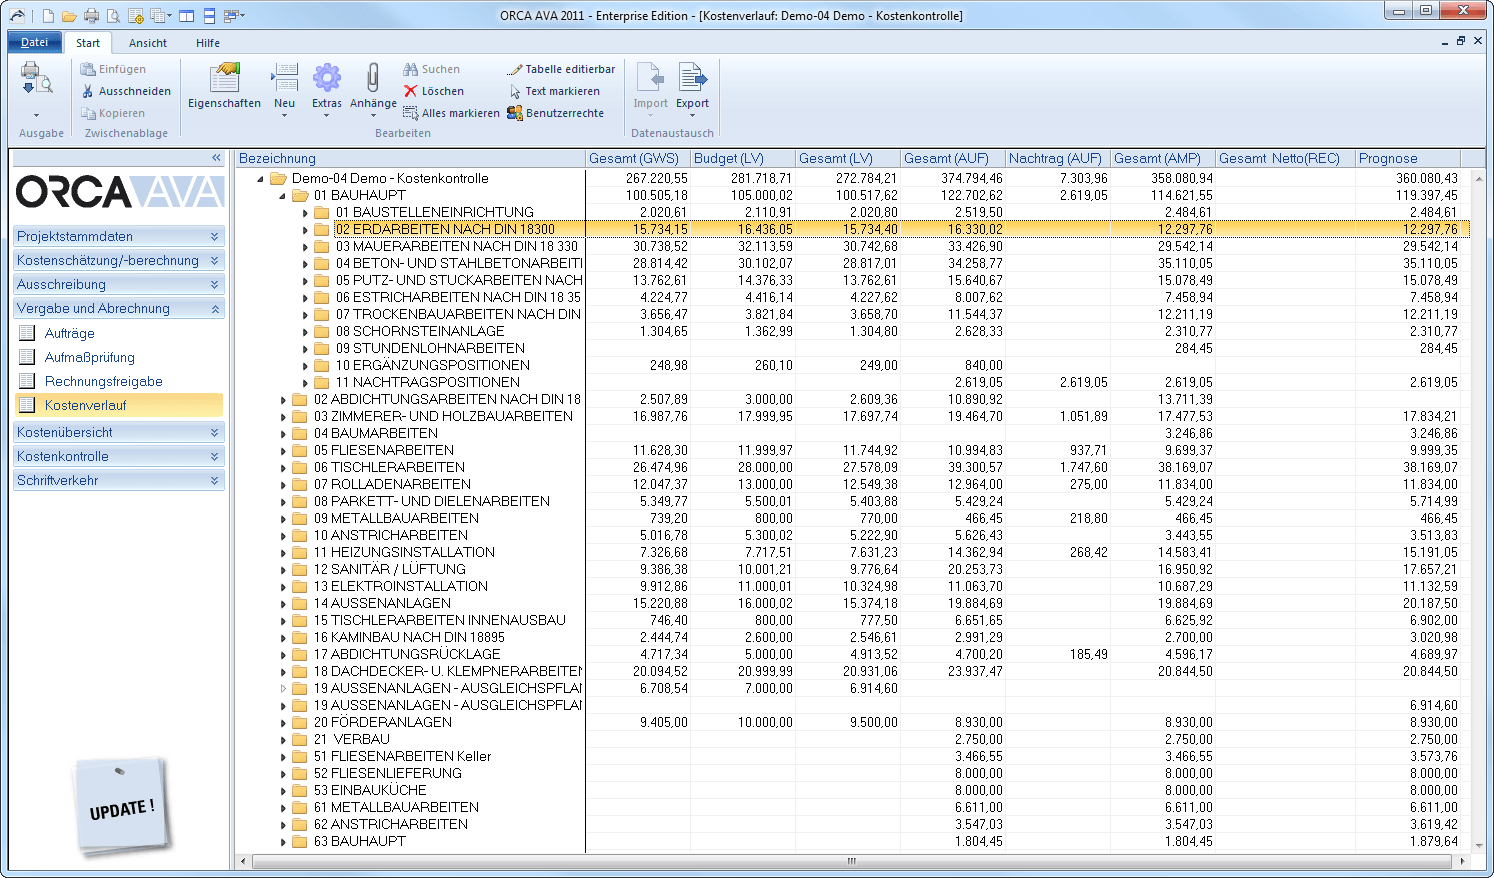Click the UPDATE sticky note
Screen dimensions: 1494x878
[x=122, y=805]
